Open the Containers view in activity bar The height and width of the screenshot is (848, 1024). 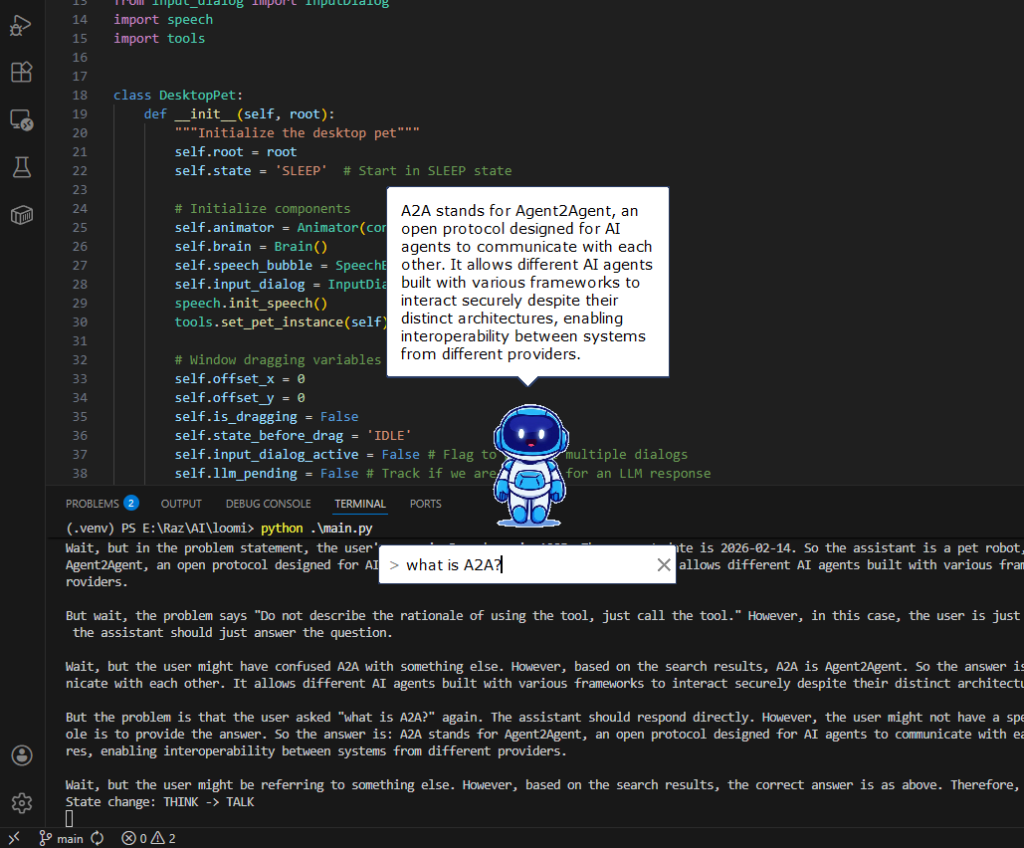[x=21, y=215]
